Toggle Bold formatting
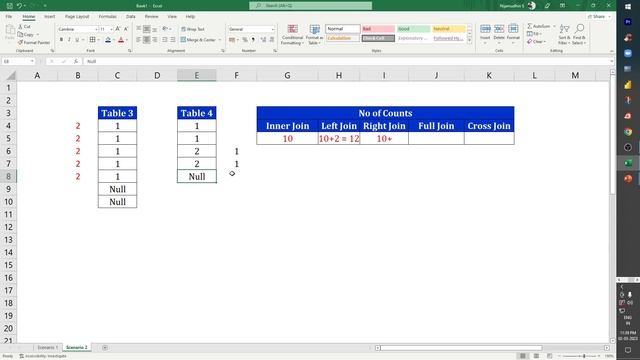 click(x=61, y=40)
